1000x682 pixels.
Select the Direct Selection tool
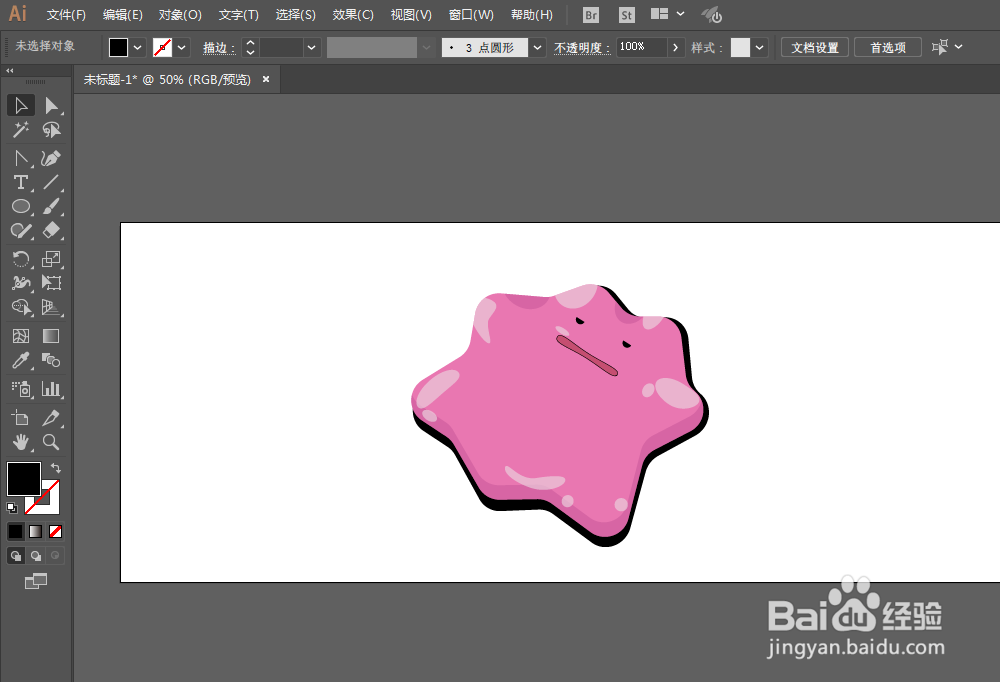coord(51,105)
